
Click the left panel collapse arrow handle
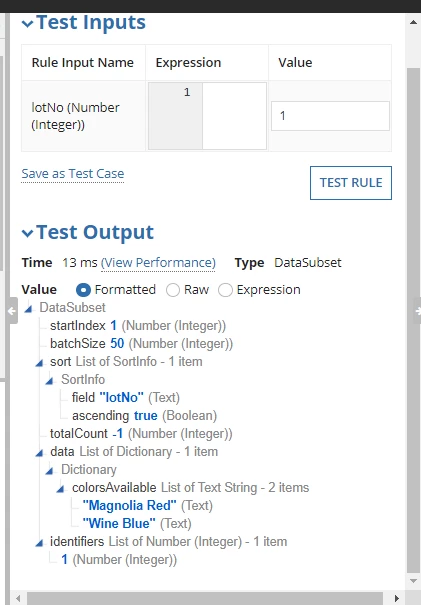click(12, 311)
